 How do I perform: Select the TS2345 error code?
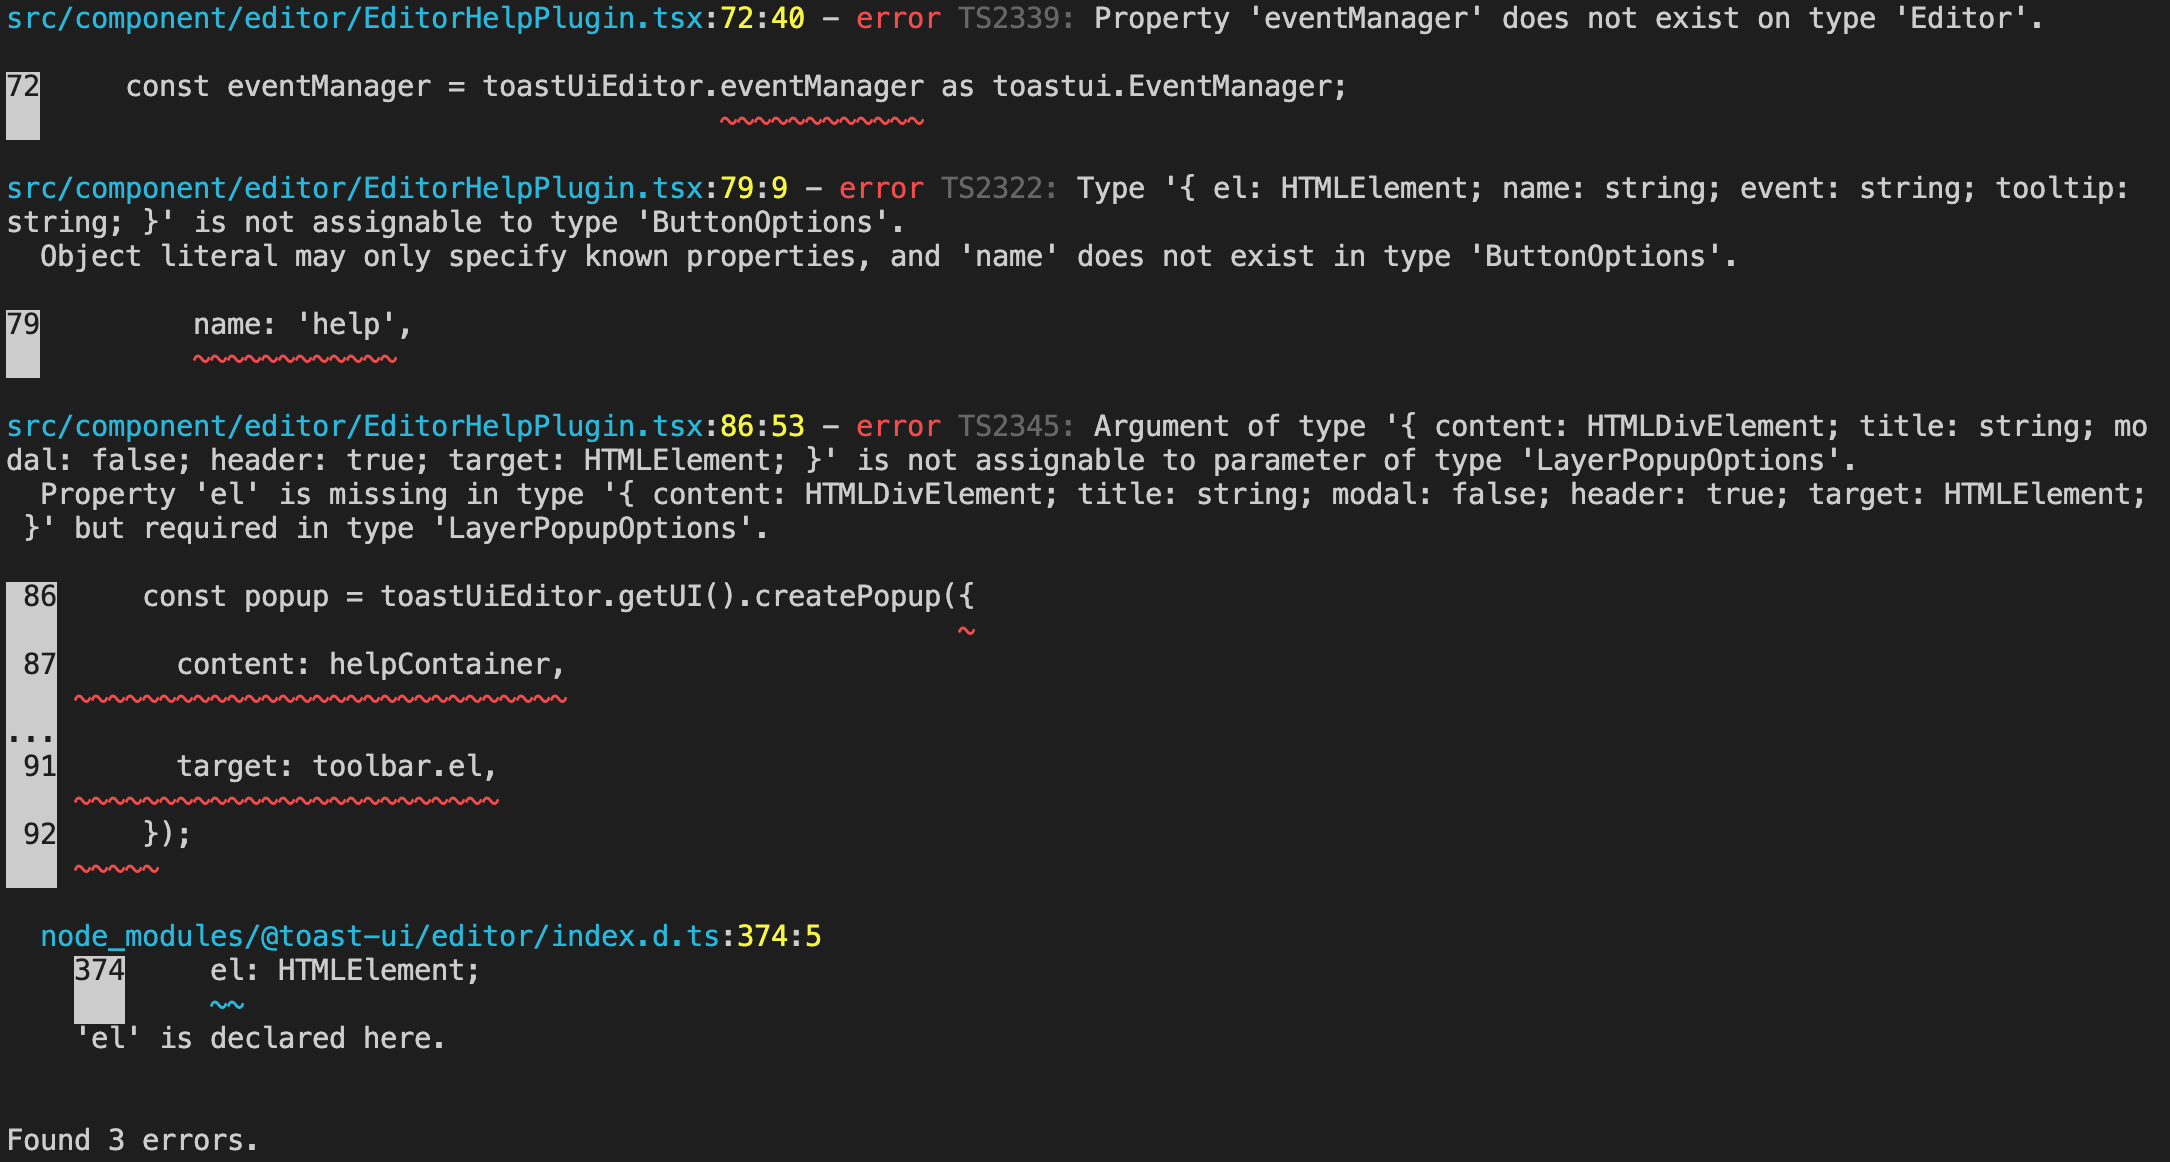(1012, 425)
